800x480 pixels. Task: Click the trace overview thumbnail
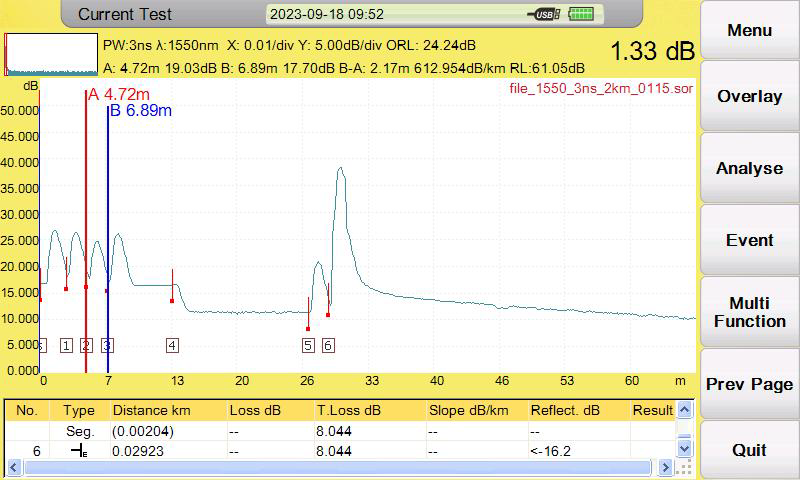pos(51,55)
